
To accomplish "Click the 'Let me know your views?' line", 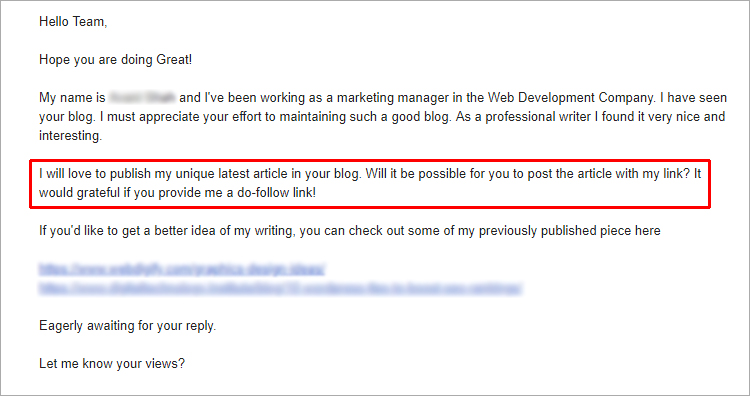I will click(112, 363).
